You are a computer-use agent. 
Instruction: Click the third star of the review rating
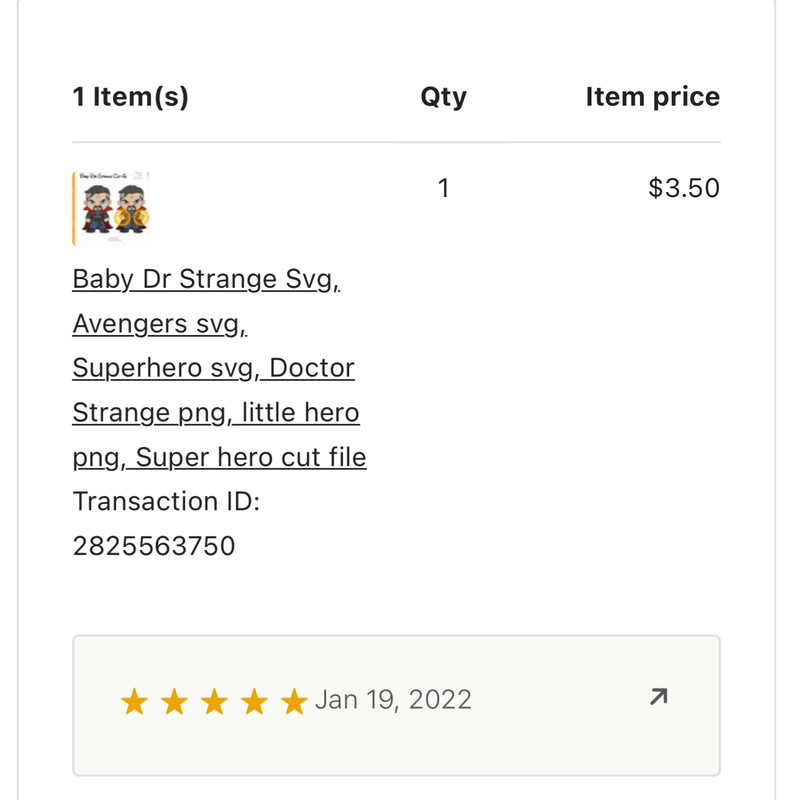pyautogui.click(x=213, y=701)
